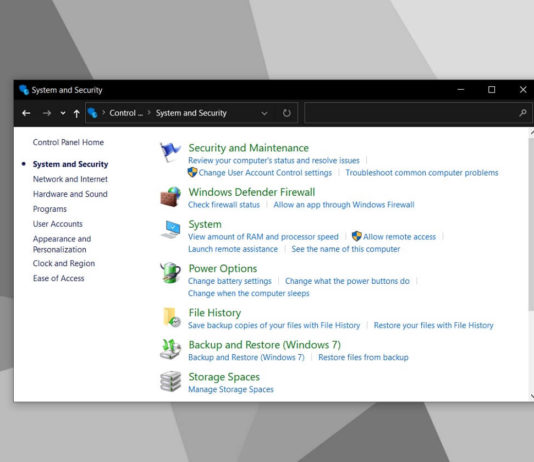Open Windows Defender Firewall heading
The height and width of the screenshot is (462, 534).
(252, 192)
